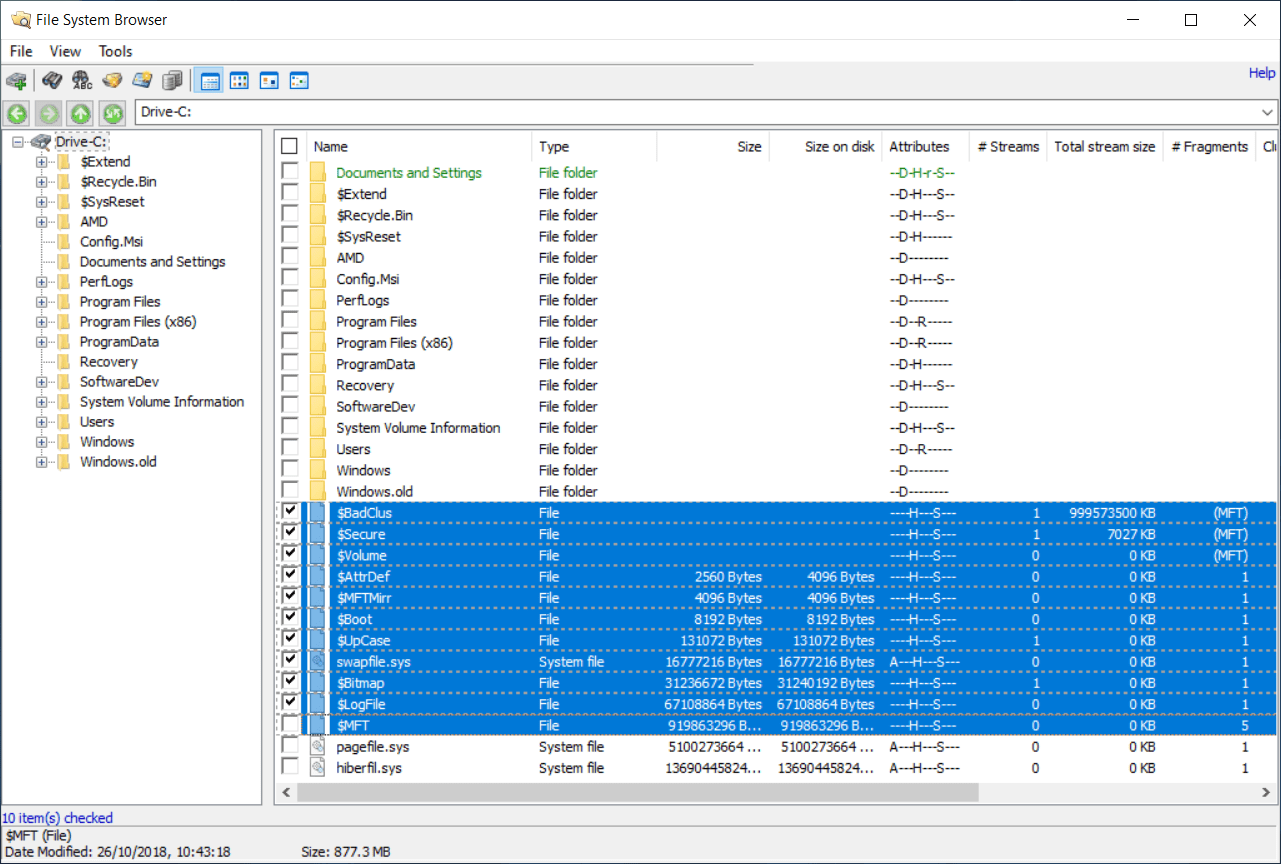Open the Drive-C: address bar dropdown
The image size is (1281, 864).
click(1267, 113)
